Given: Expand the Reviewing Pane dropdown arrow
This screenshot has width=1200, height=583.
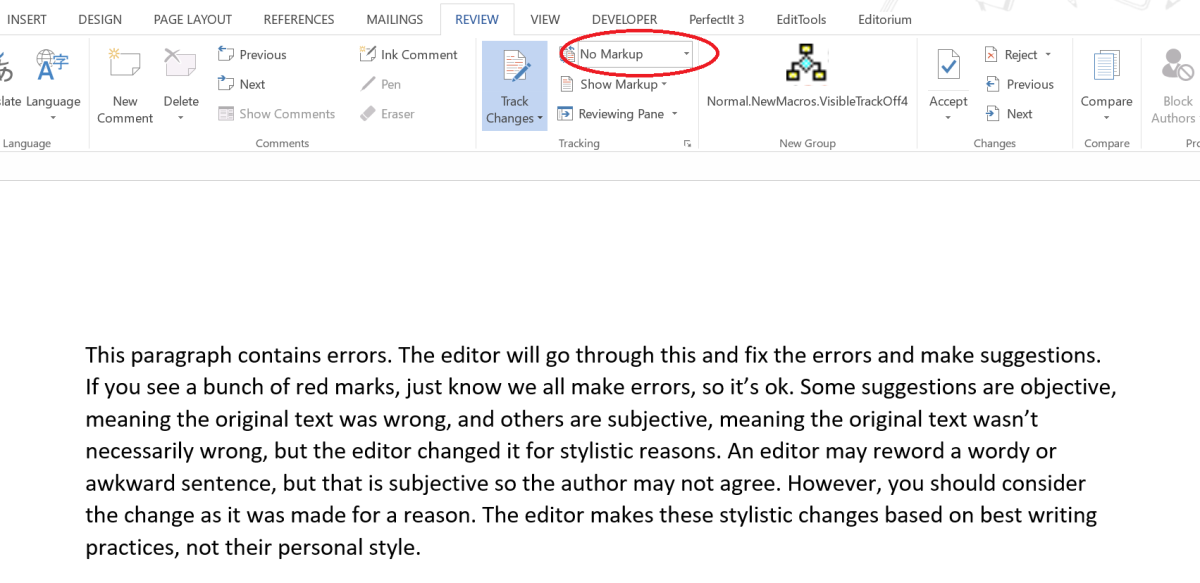Looking at the screenshot, I should click(x=675, y=114).
